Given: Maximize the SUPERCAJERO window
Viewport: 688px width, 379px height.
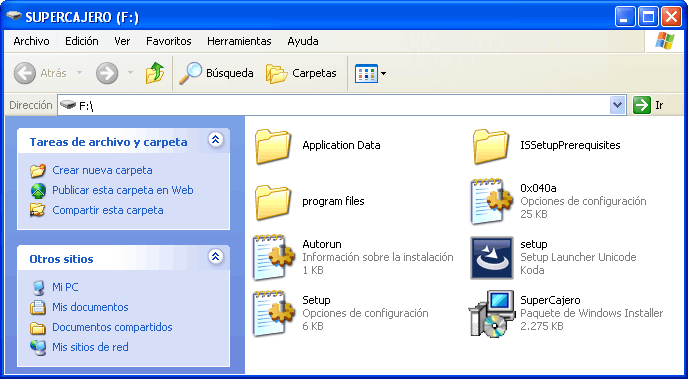Looking at the screenshot, I should [x=648, y=17].
